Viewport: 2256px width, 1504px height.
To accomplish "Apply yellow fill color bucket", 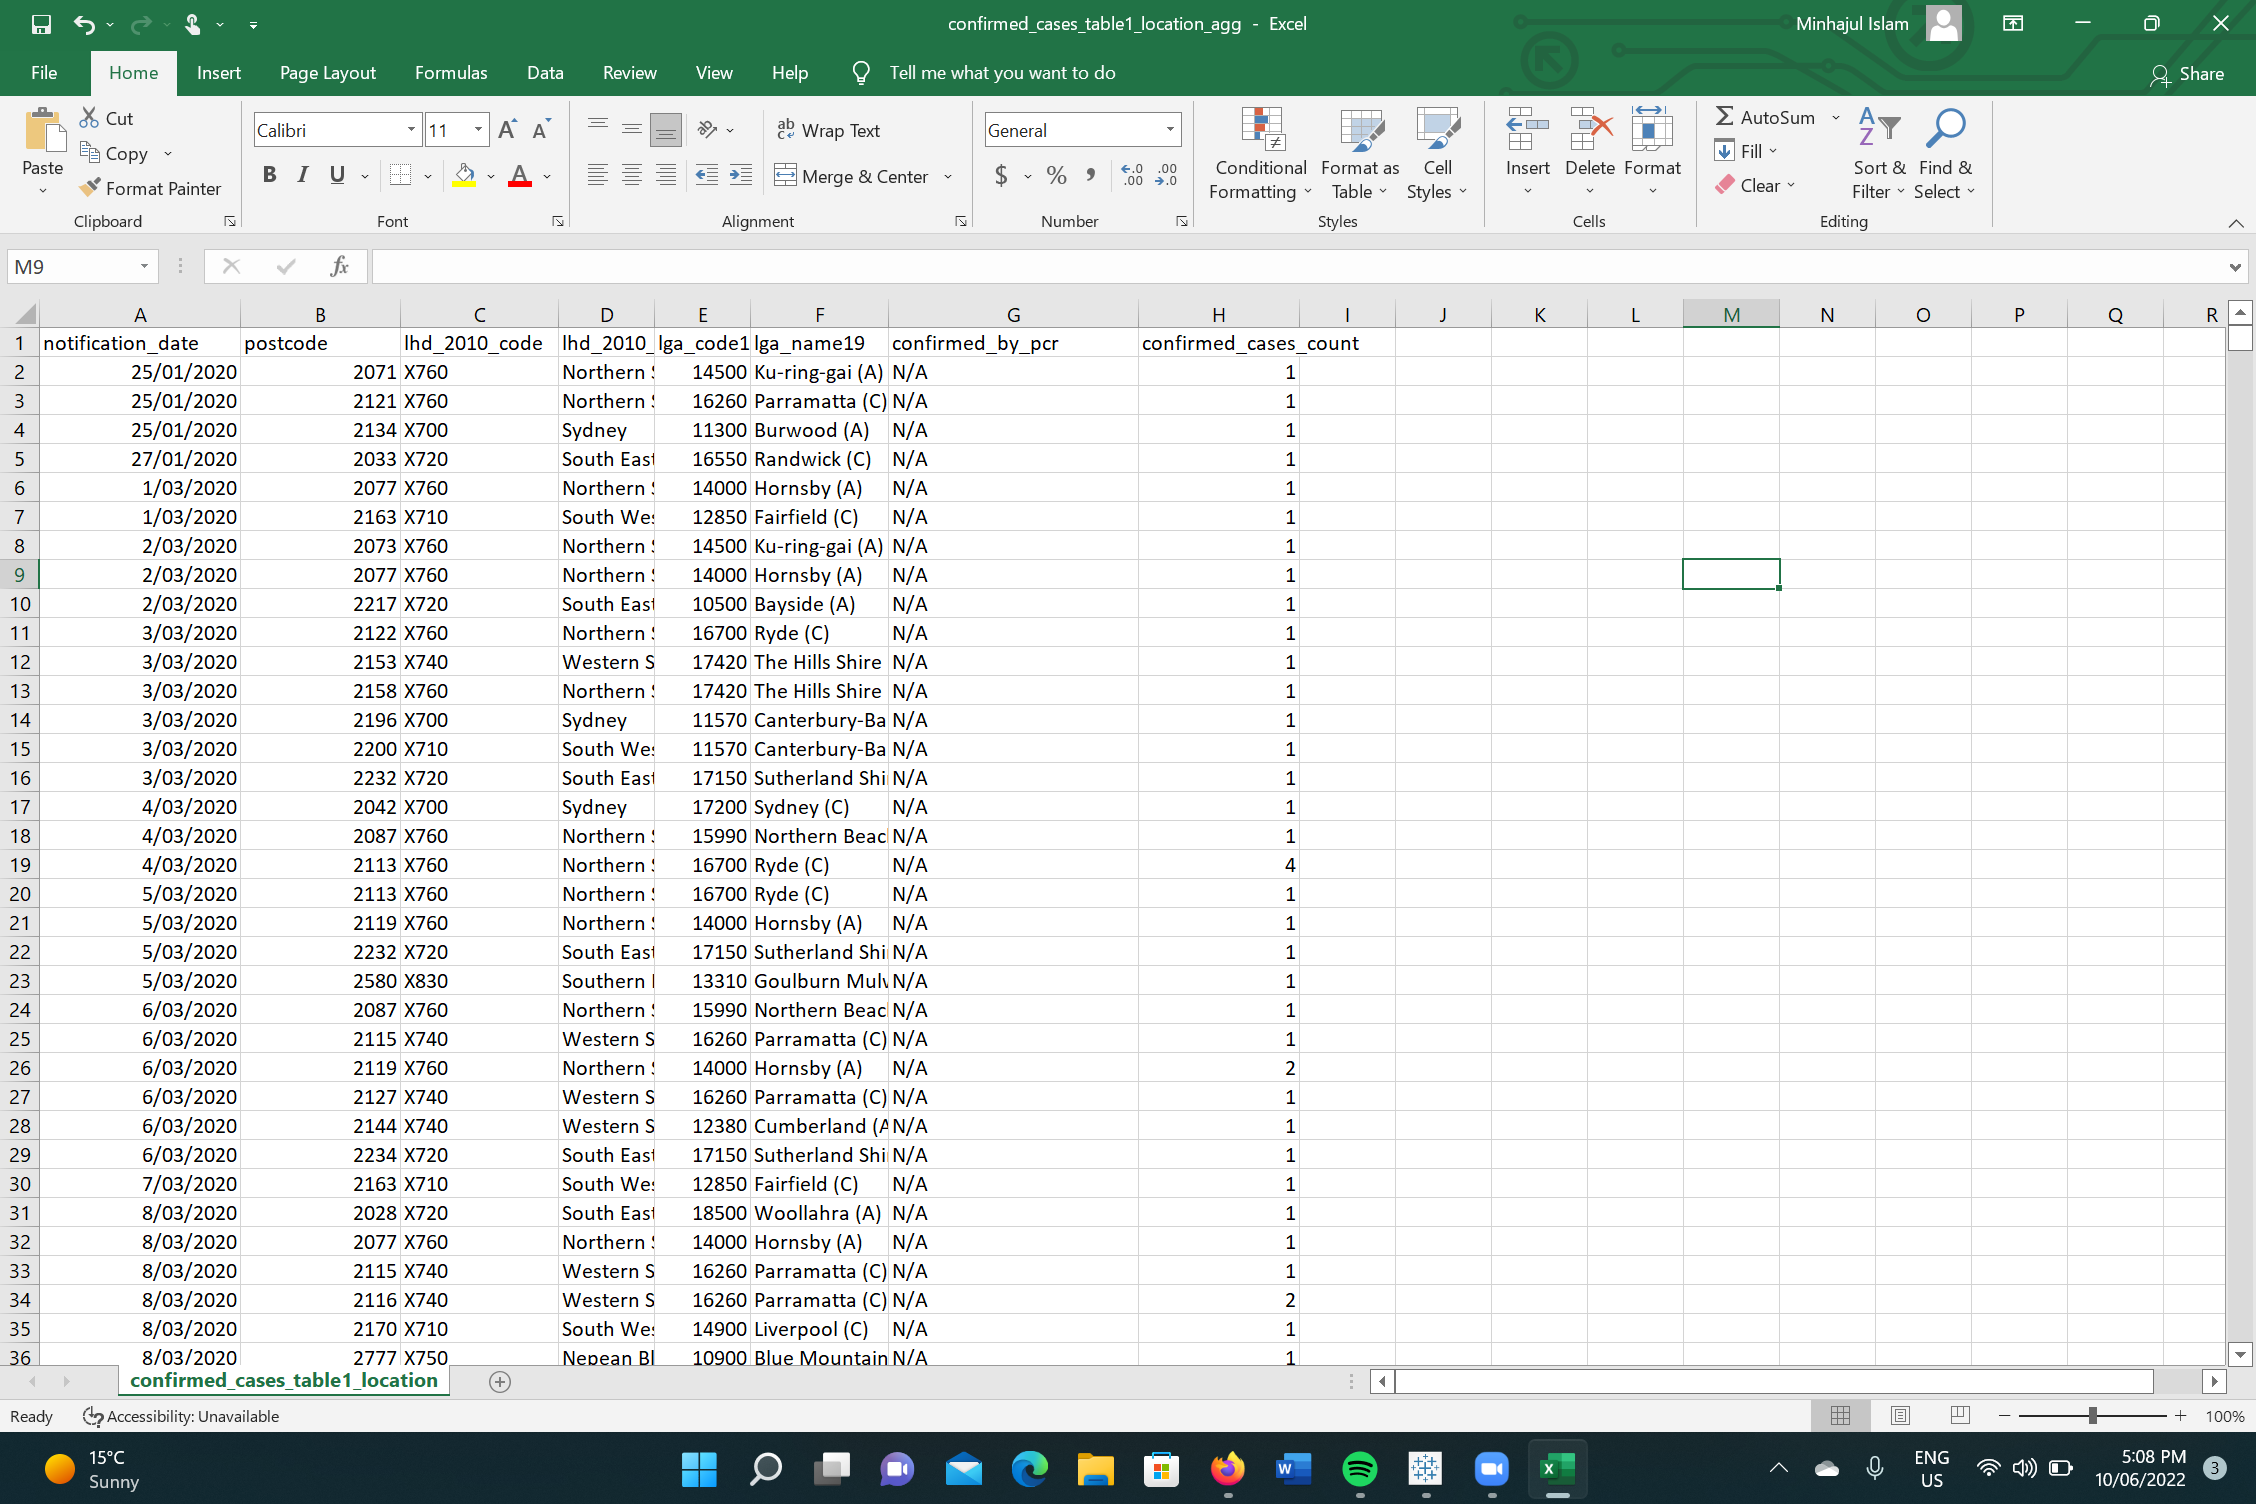I will coord(465,176).
